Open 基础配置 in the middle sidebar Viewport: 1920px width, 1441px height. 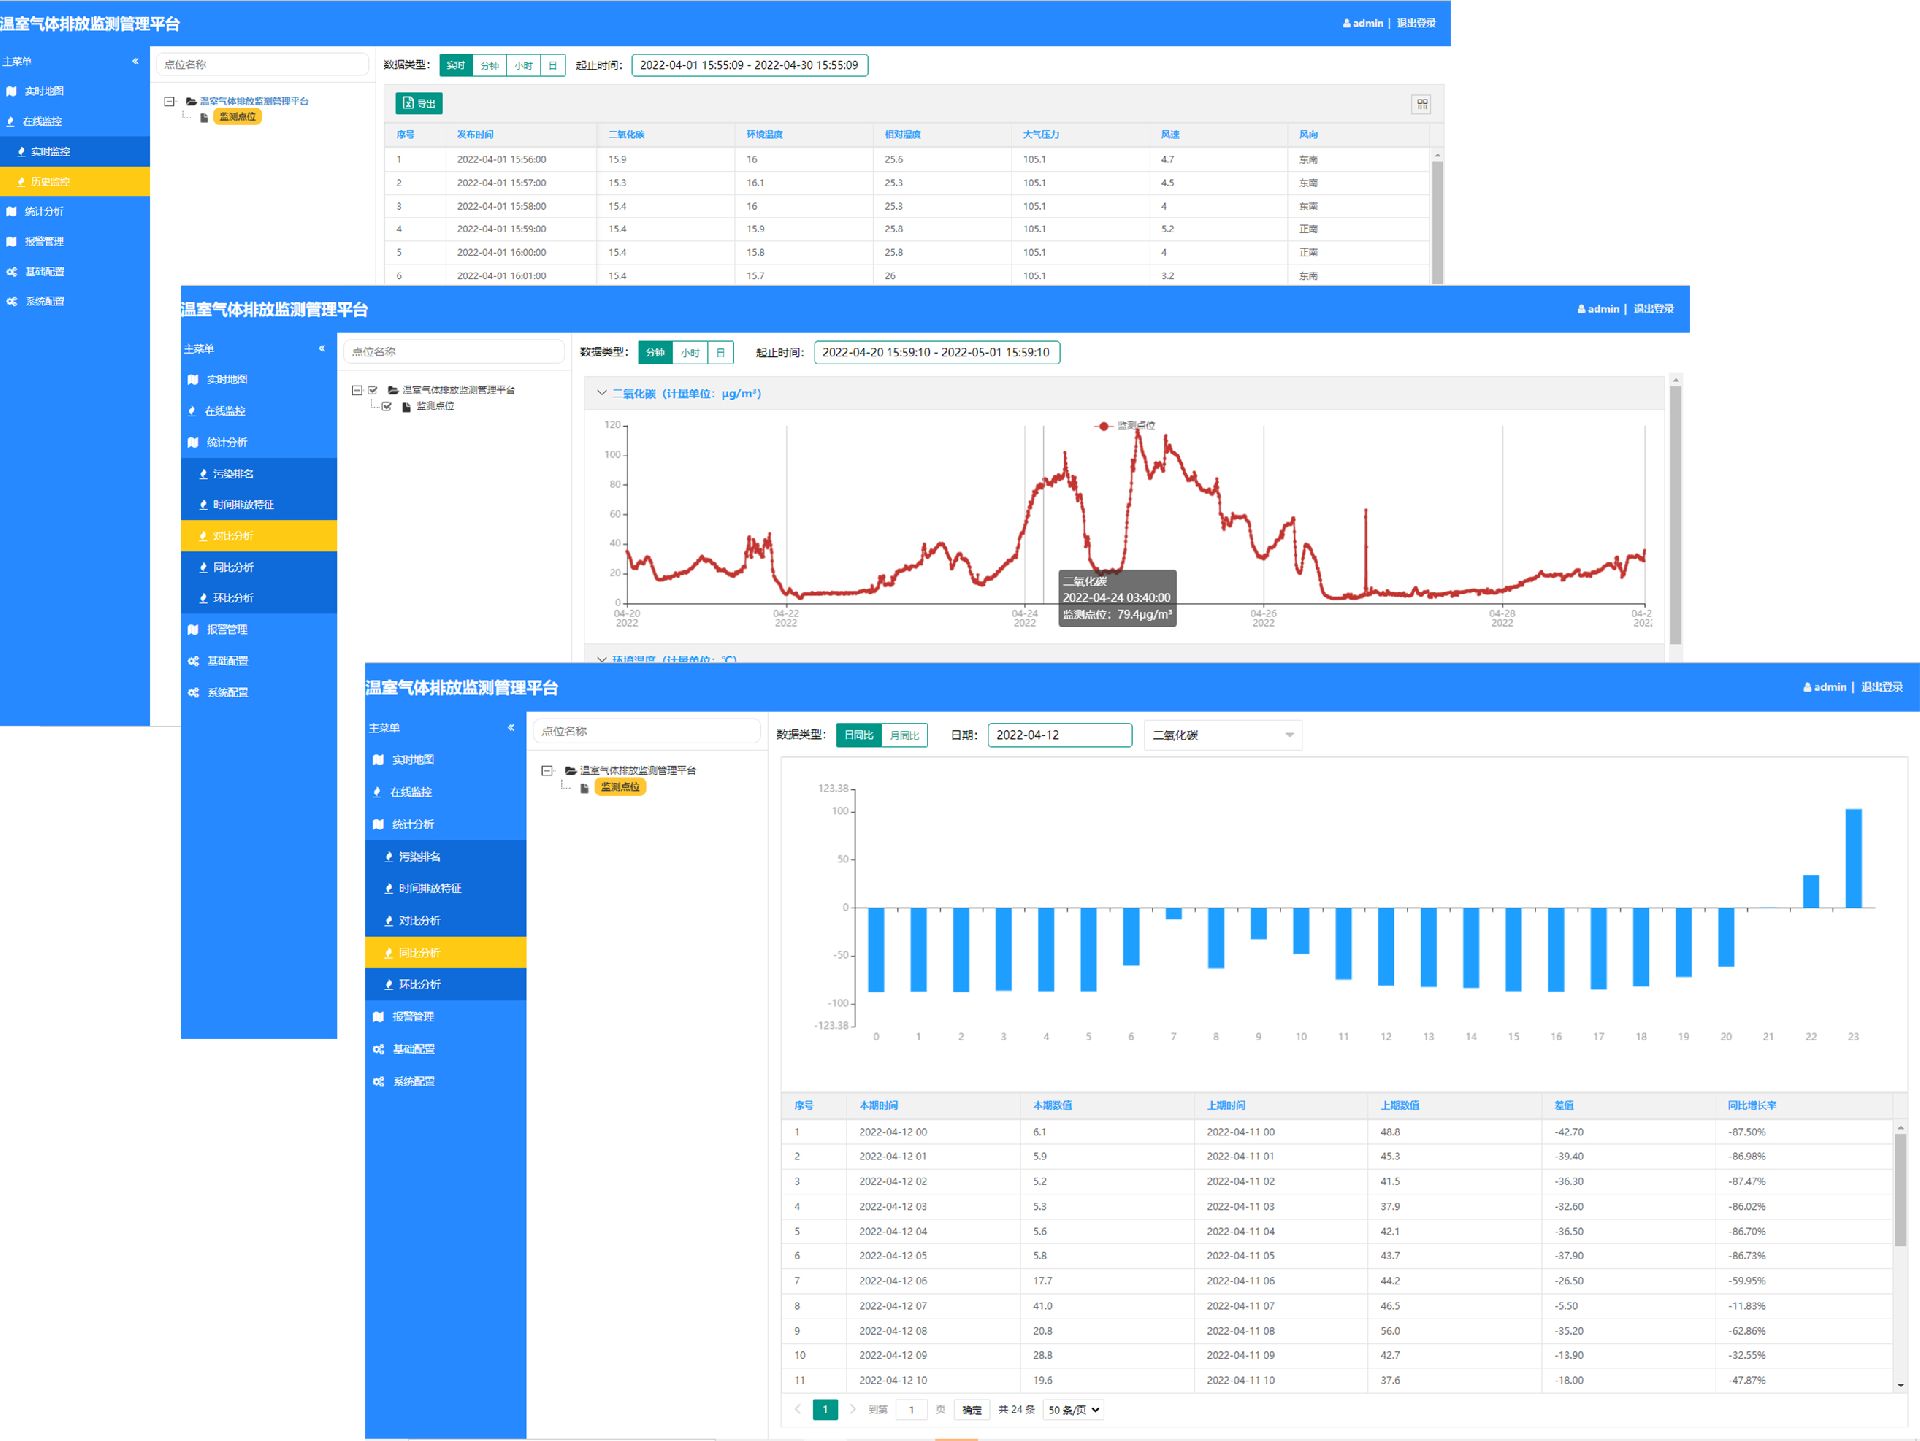[x=227, y=661]
